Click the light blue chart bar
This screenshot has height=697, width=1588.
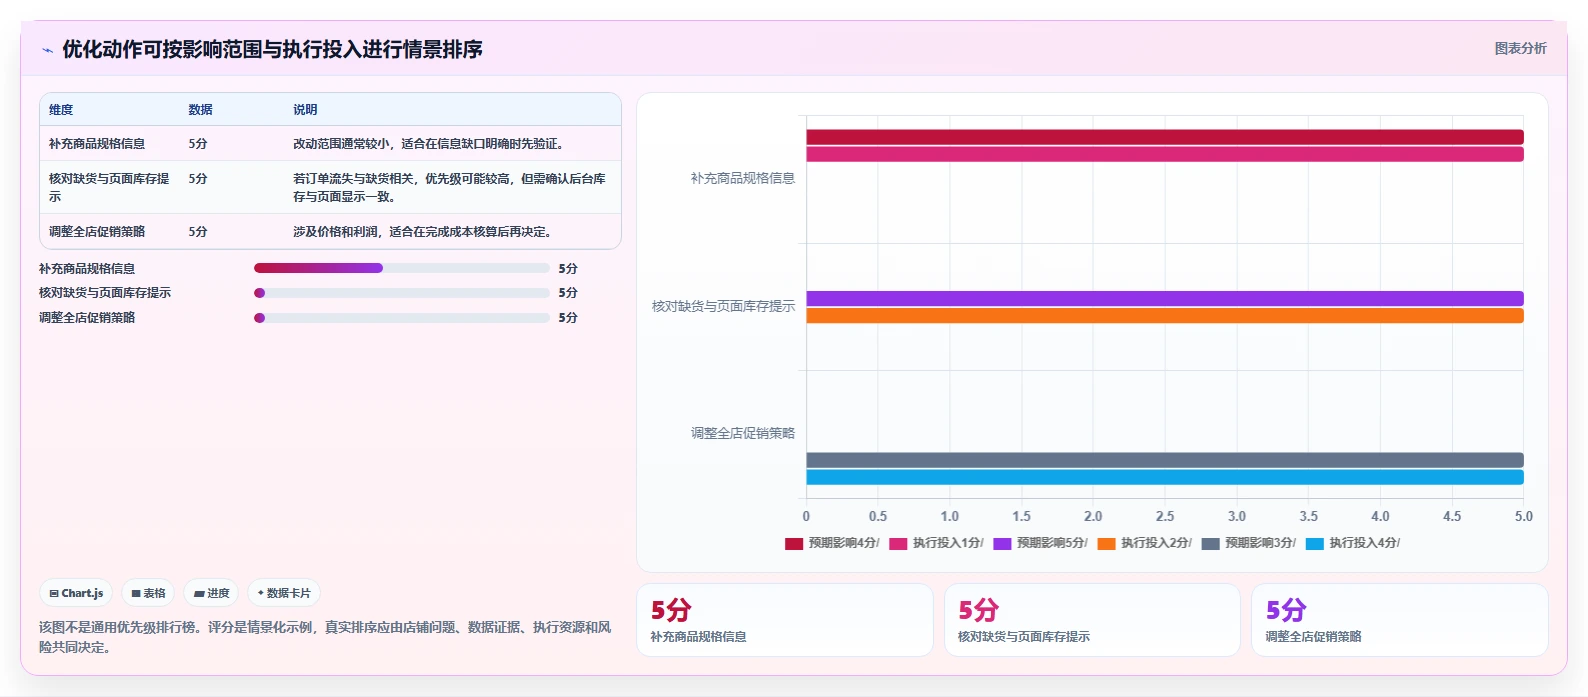tap(1165, 477)
